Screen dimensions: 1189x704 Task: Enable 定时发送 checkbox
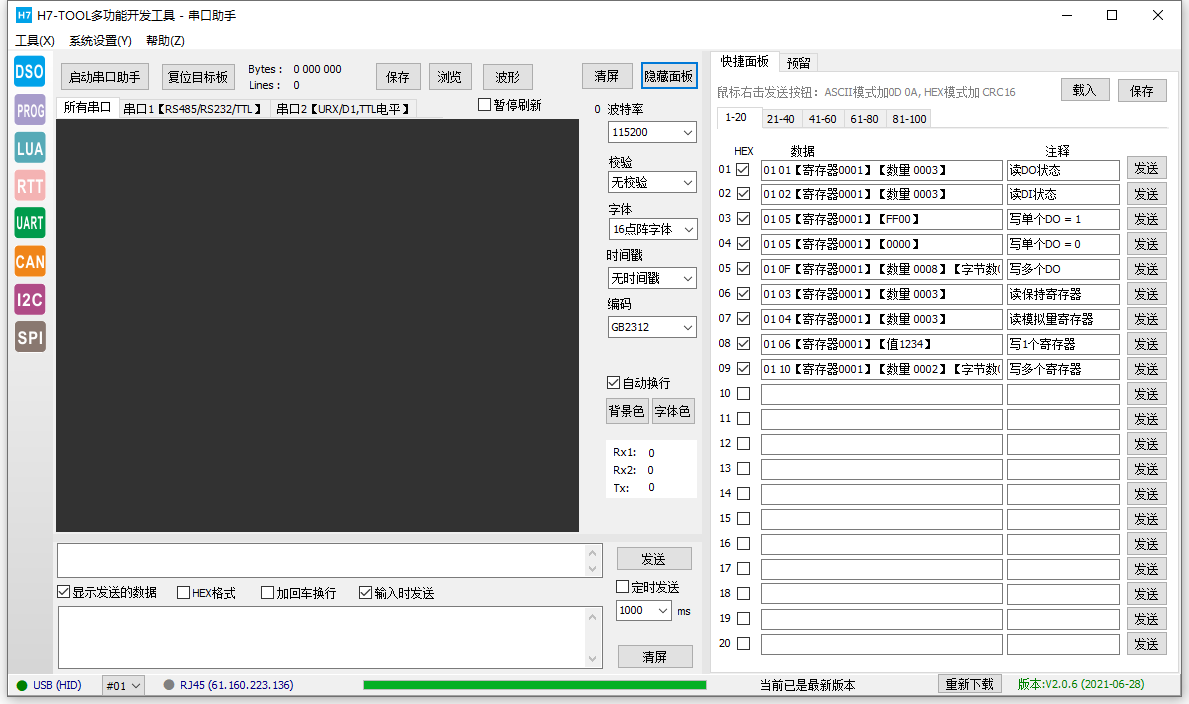[623, 586]
